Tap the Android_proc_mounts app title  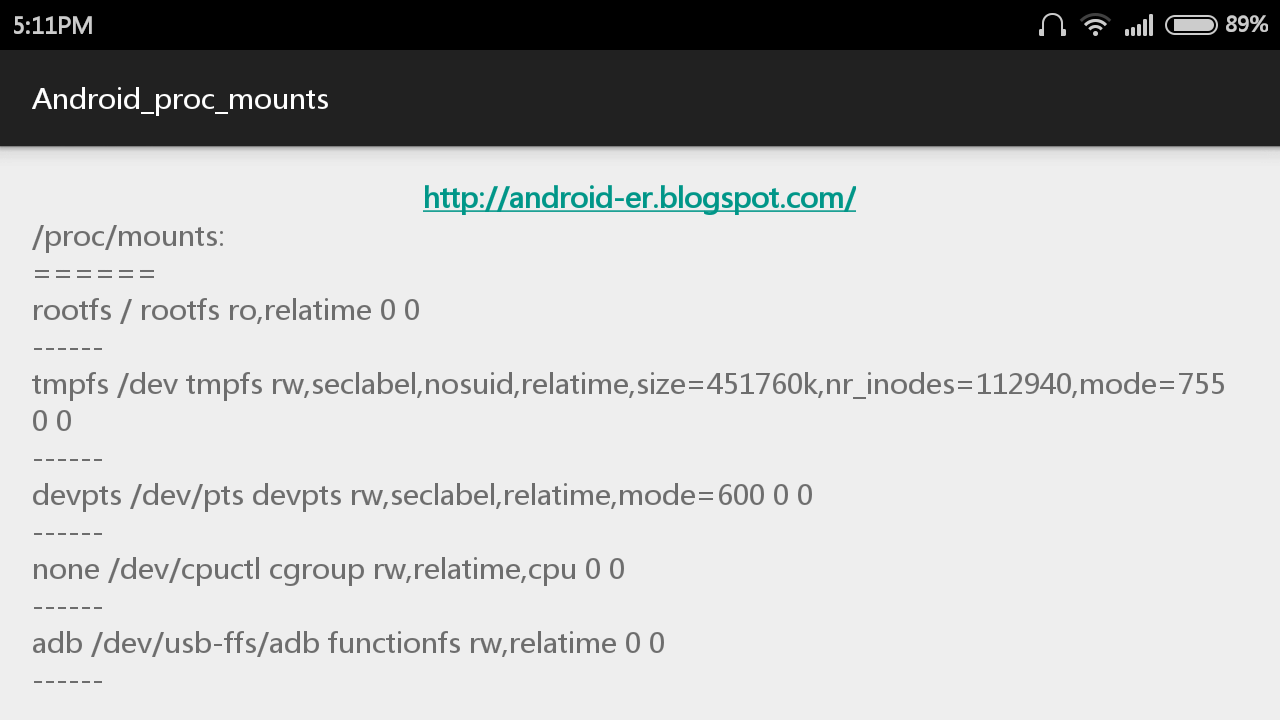coord(180,99)
